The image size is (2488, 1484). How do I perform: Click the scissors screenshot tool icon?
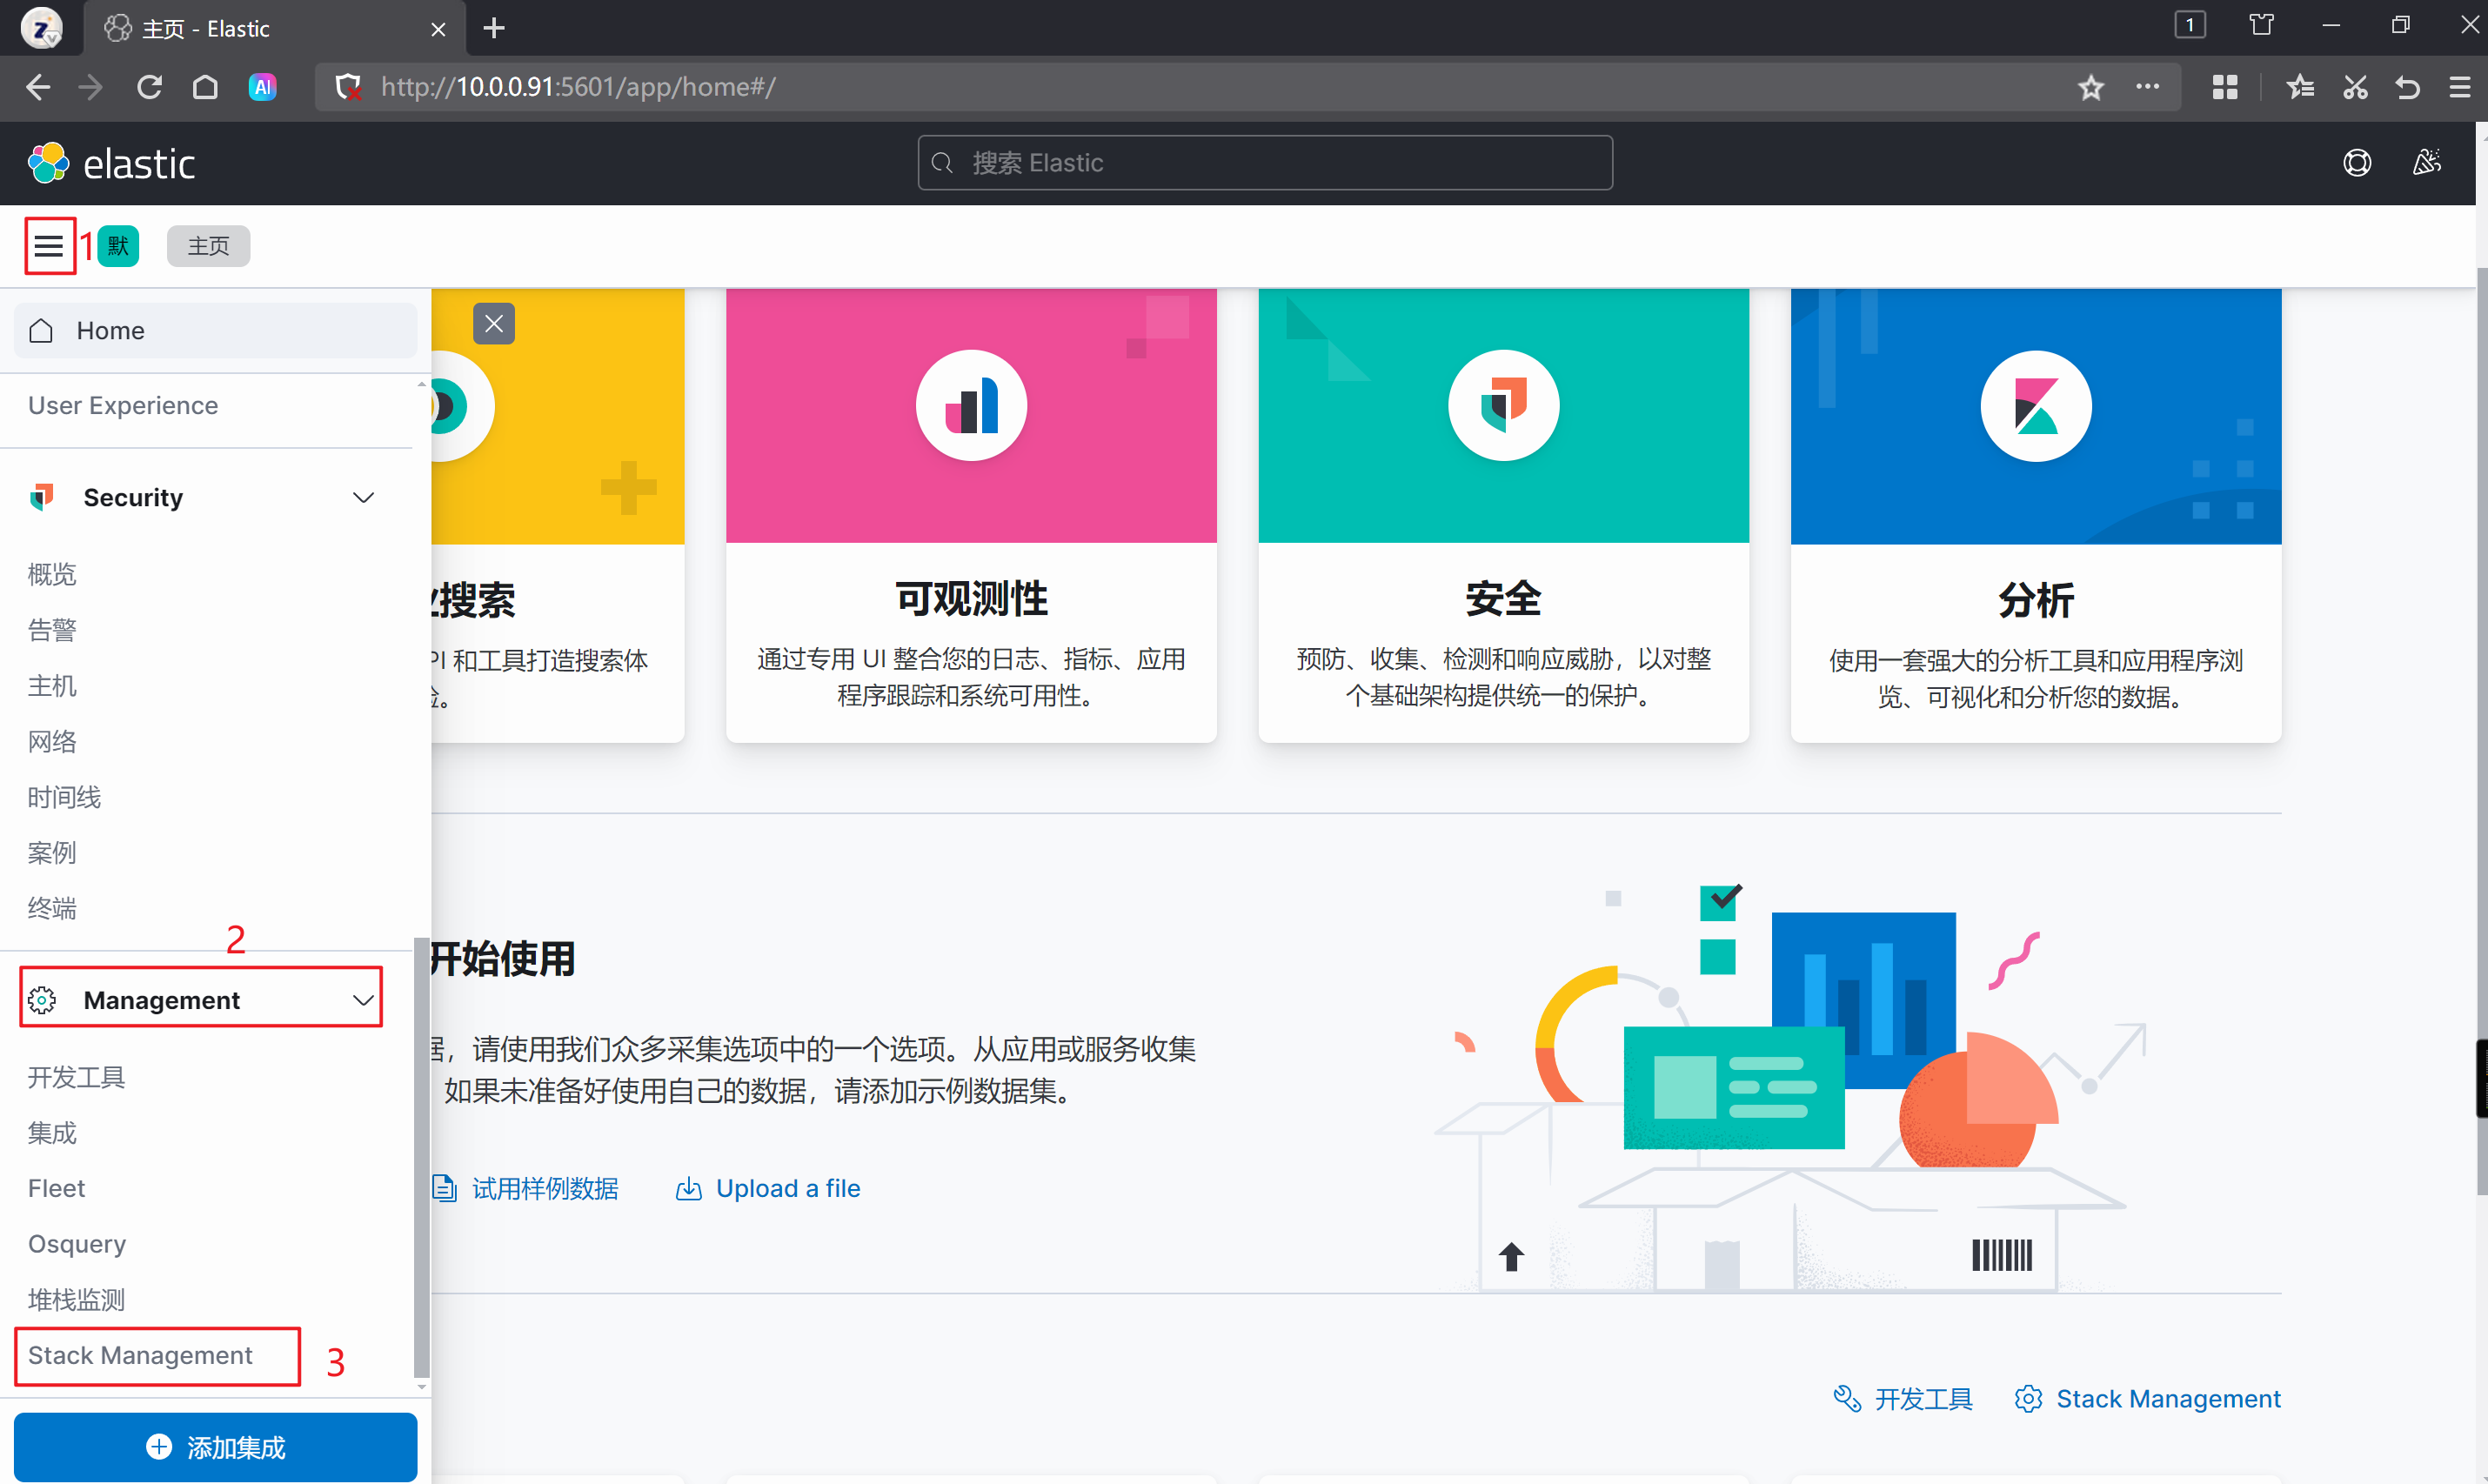coord(2355,87)
